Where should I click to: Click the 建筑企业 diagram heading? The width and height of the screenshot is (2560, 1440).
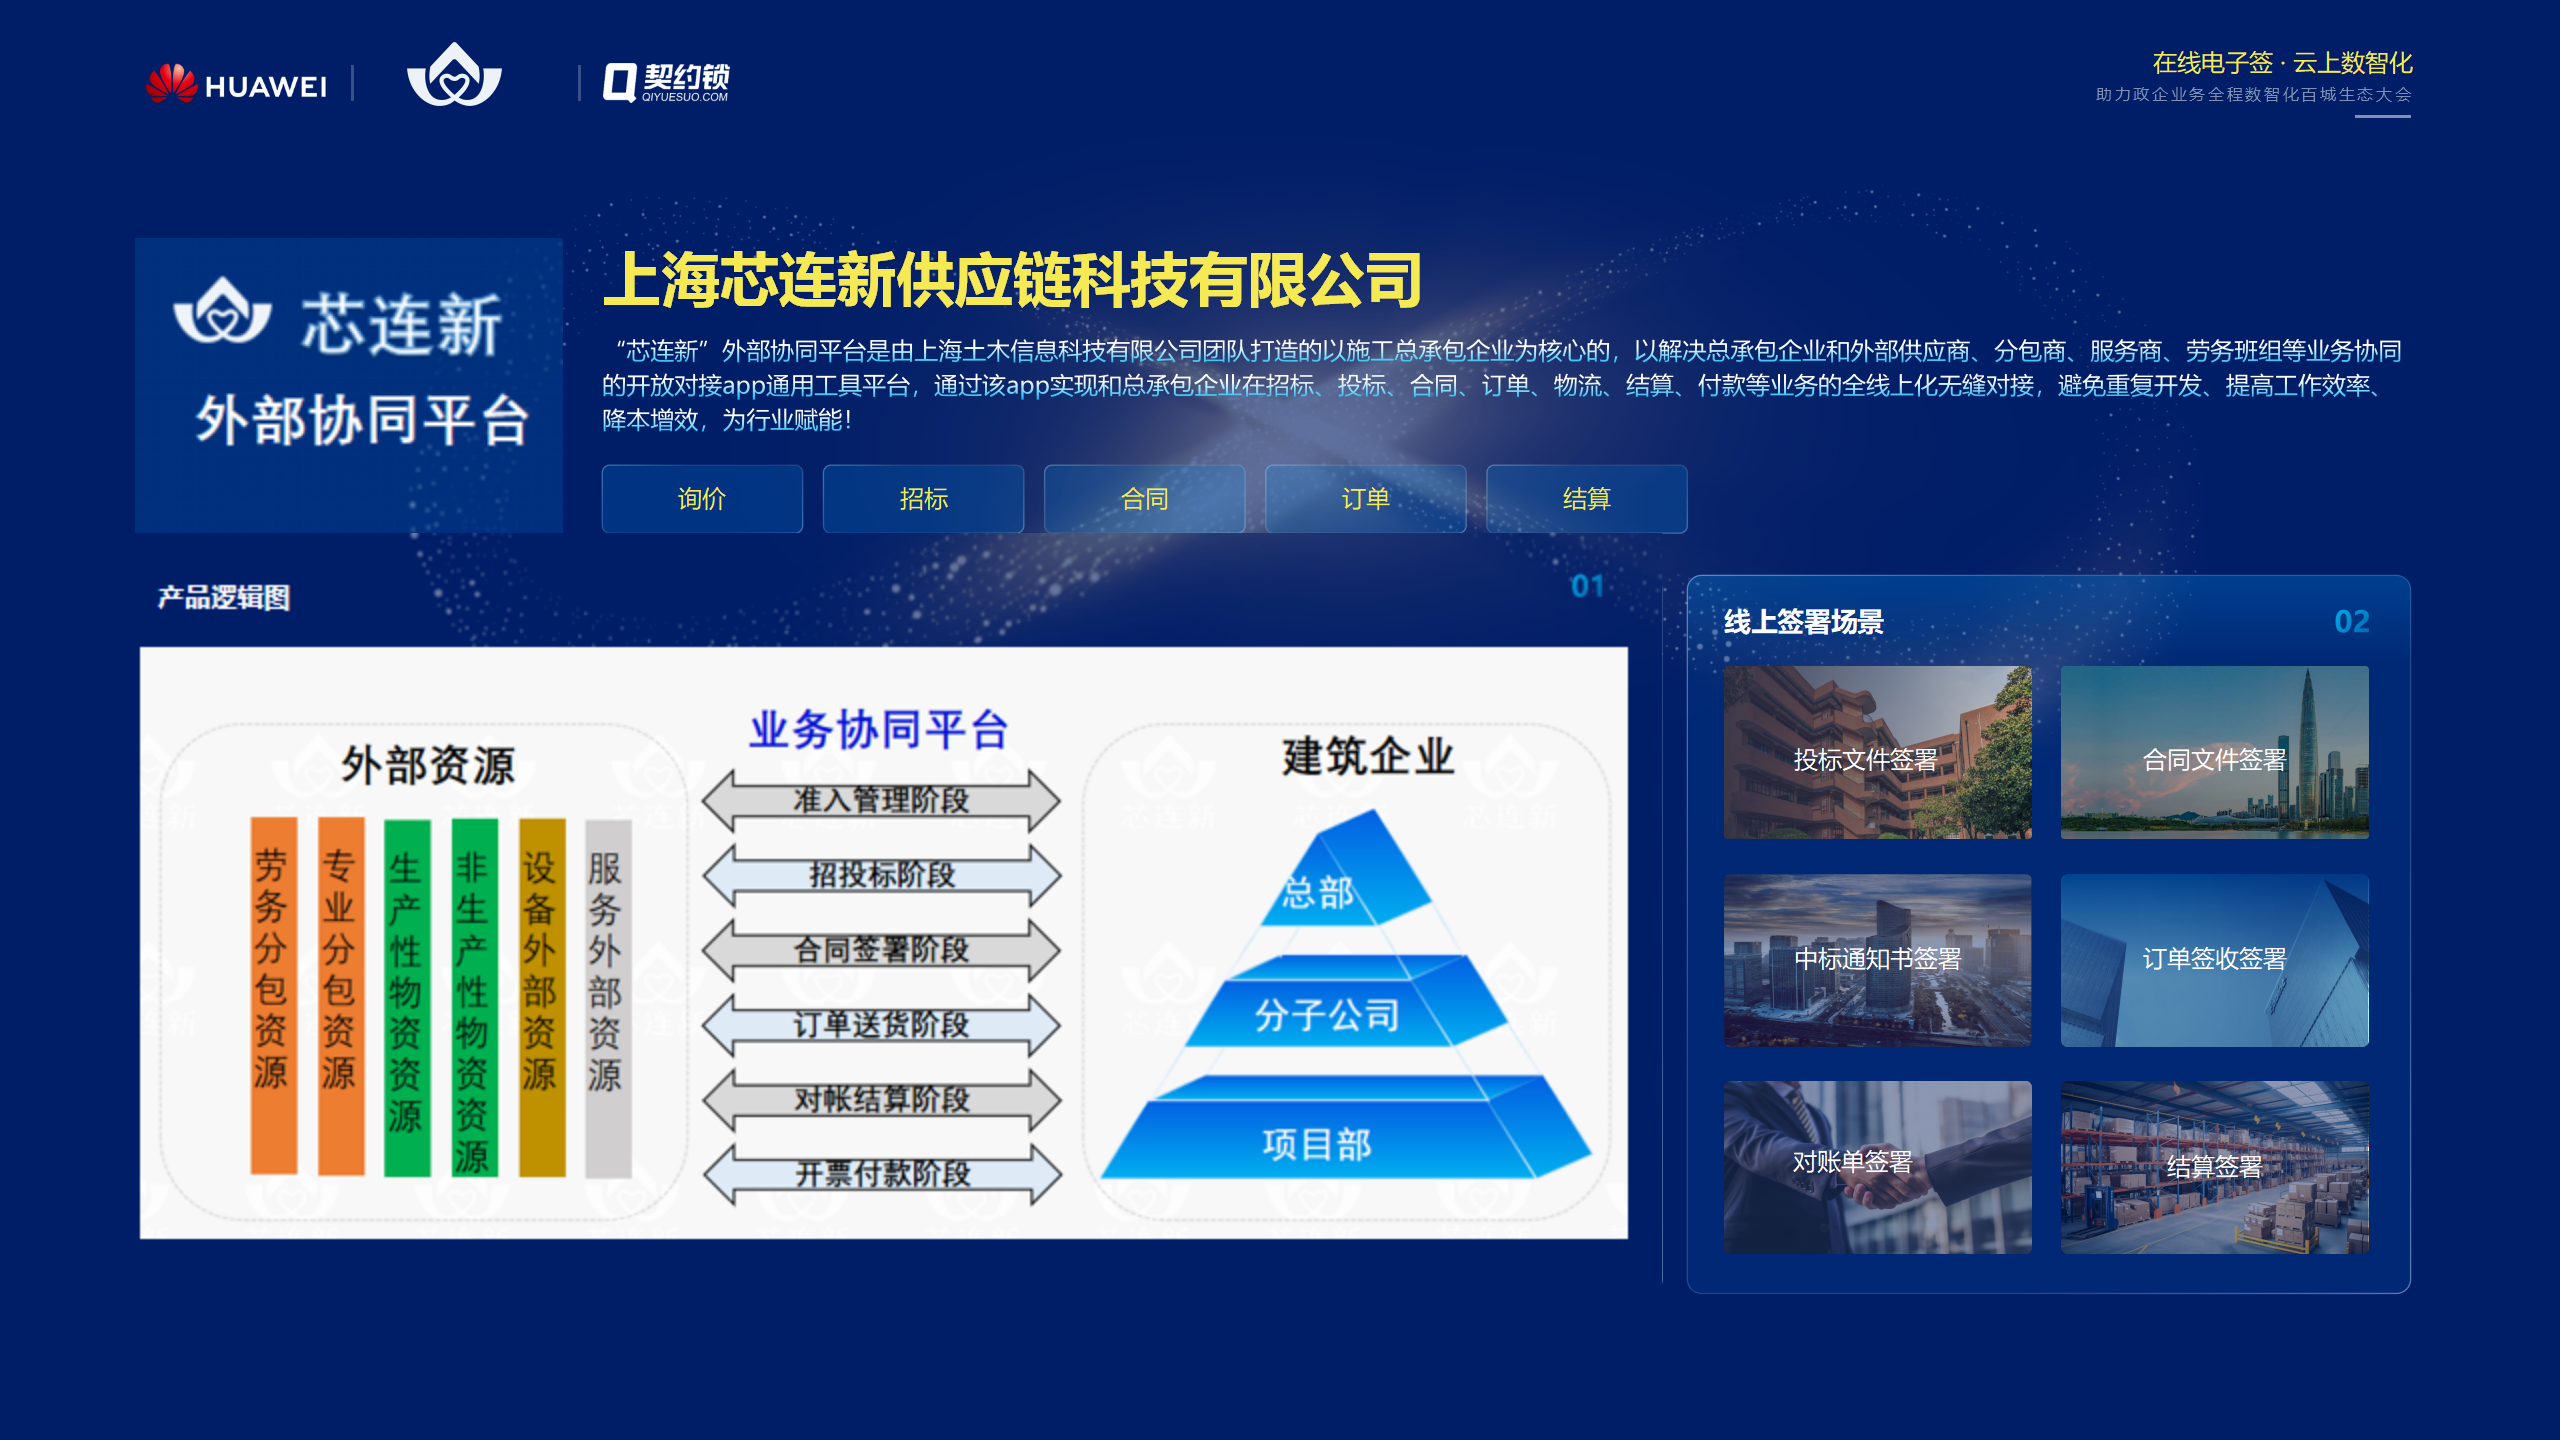(1367, 756)
